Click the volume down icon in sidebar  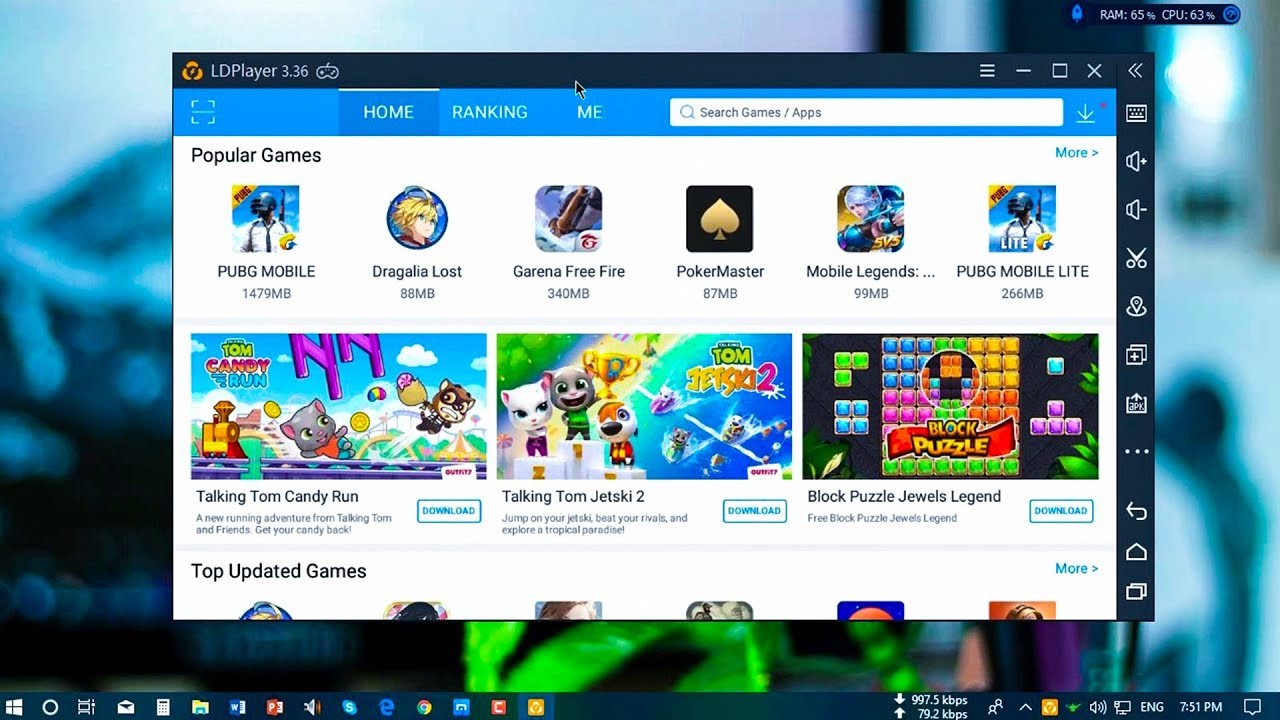pos(1136,210)
